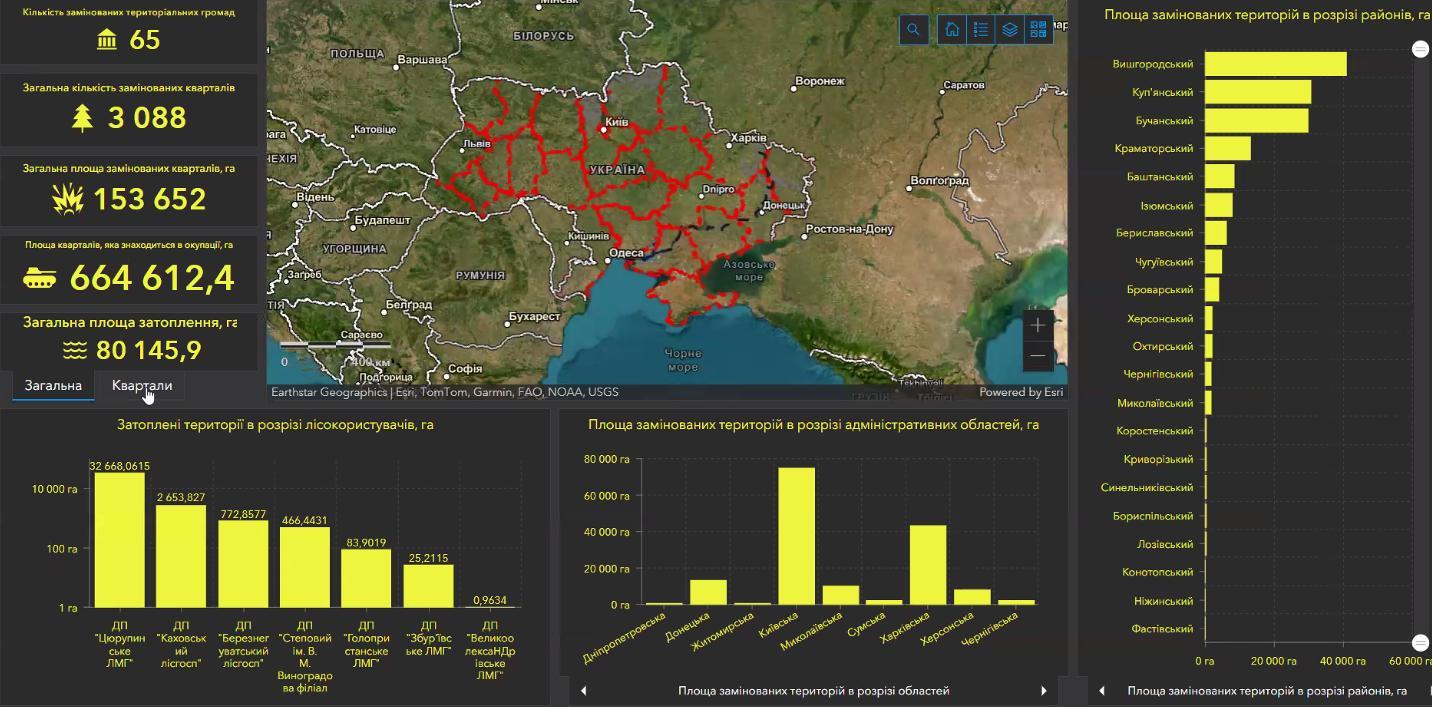This screenshot has width=1432, height=707.
Task: Select the Вишгородський bar in district chart
Action: [1275, 64]
